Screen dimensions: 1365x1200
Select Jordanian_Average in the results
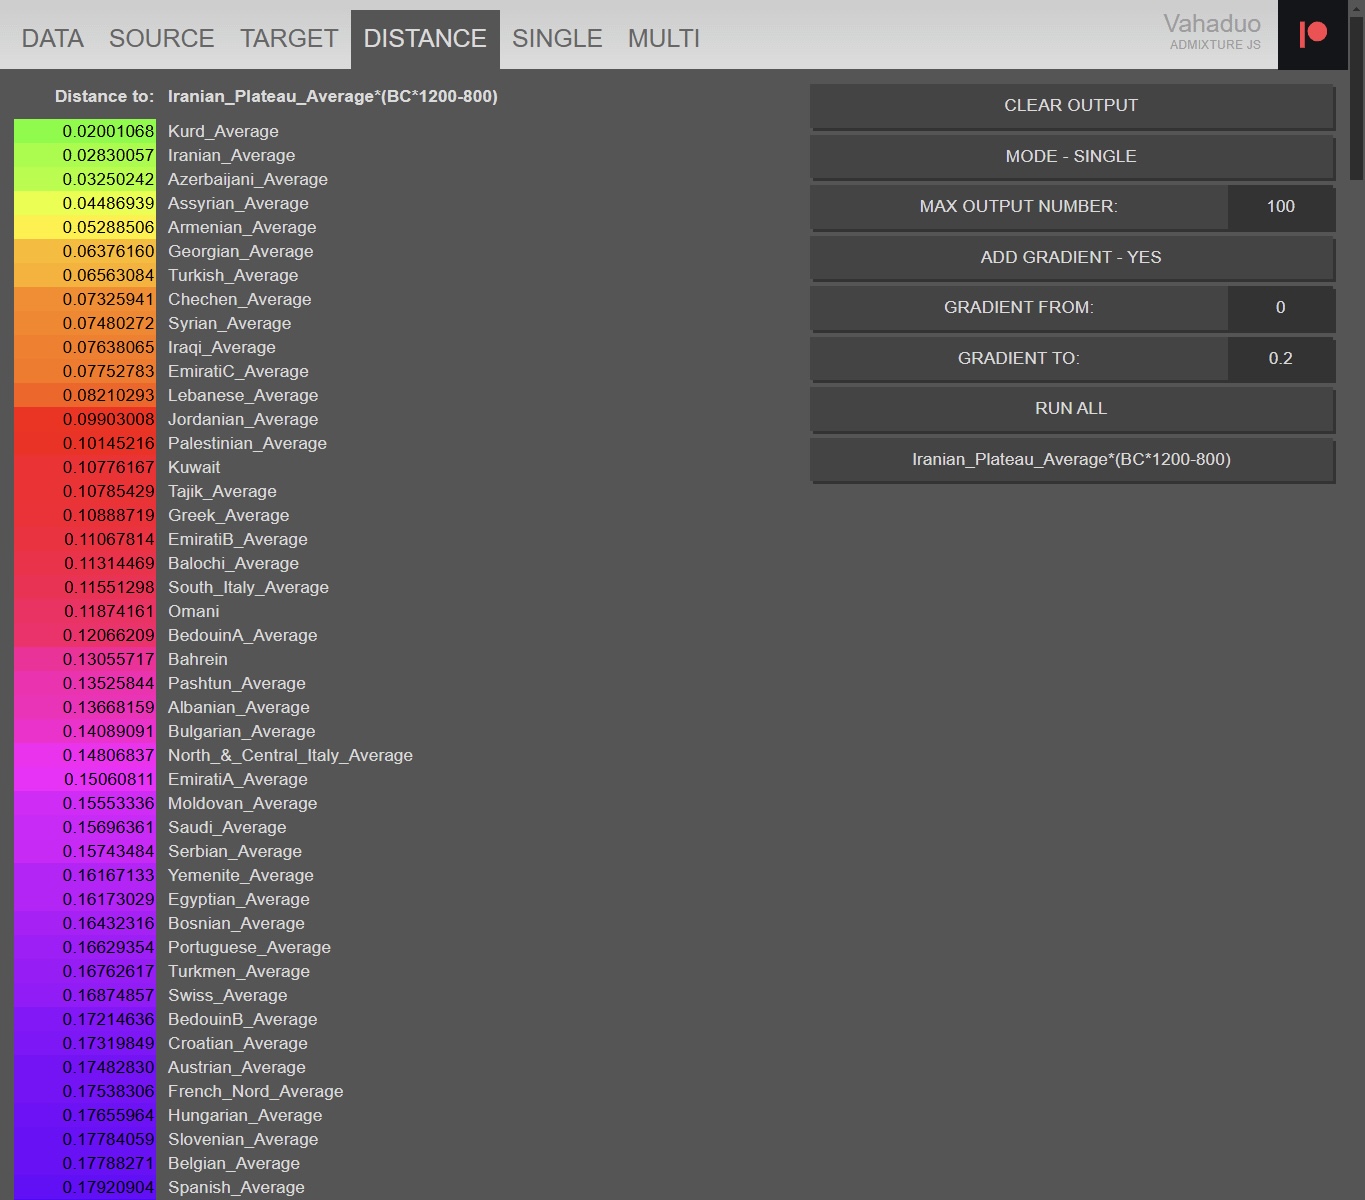[243, 420]
